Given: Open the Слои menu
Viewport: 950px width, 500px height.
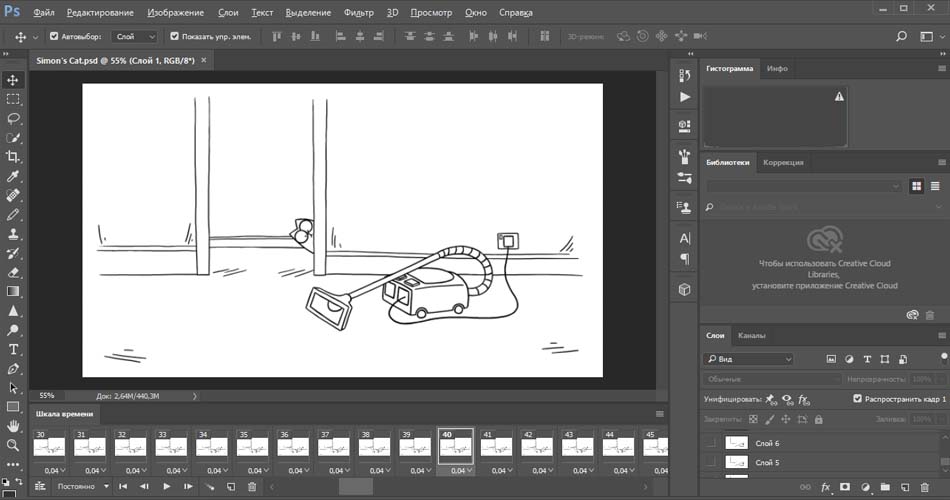Looking at the screenshot, I should tap(228, 12).
